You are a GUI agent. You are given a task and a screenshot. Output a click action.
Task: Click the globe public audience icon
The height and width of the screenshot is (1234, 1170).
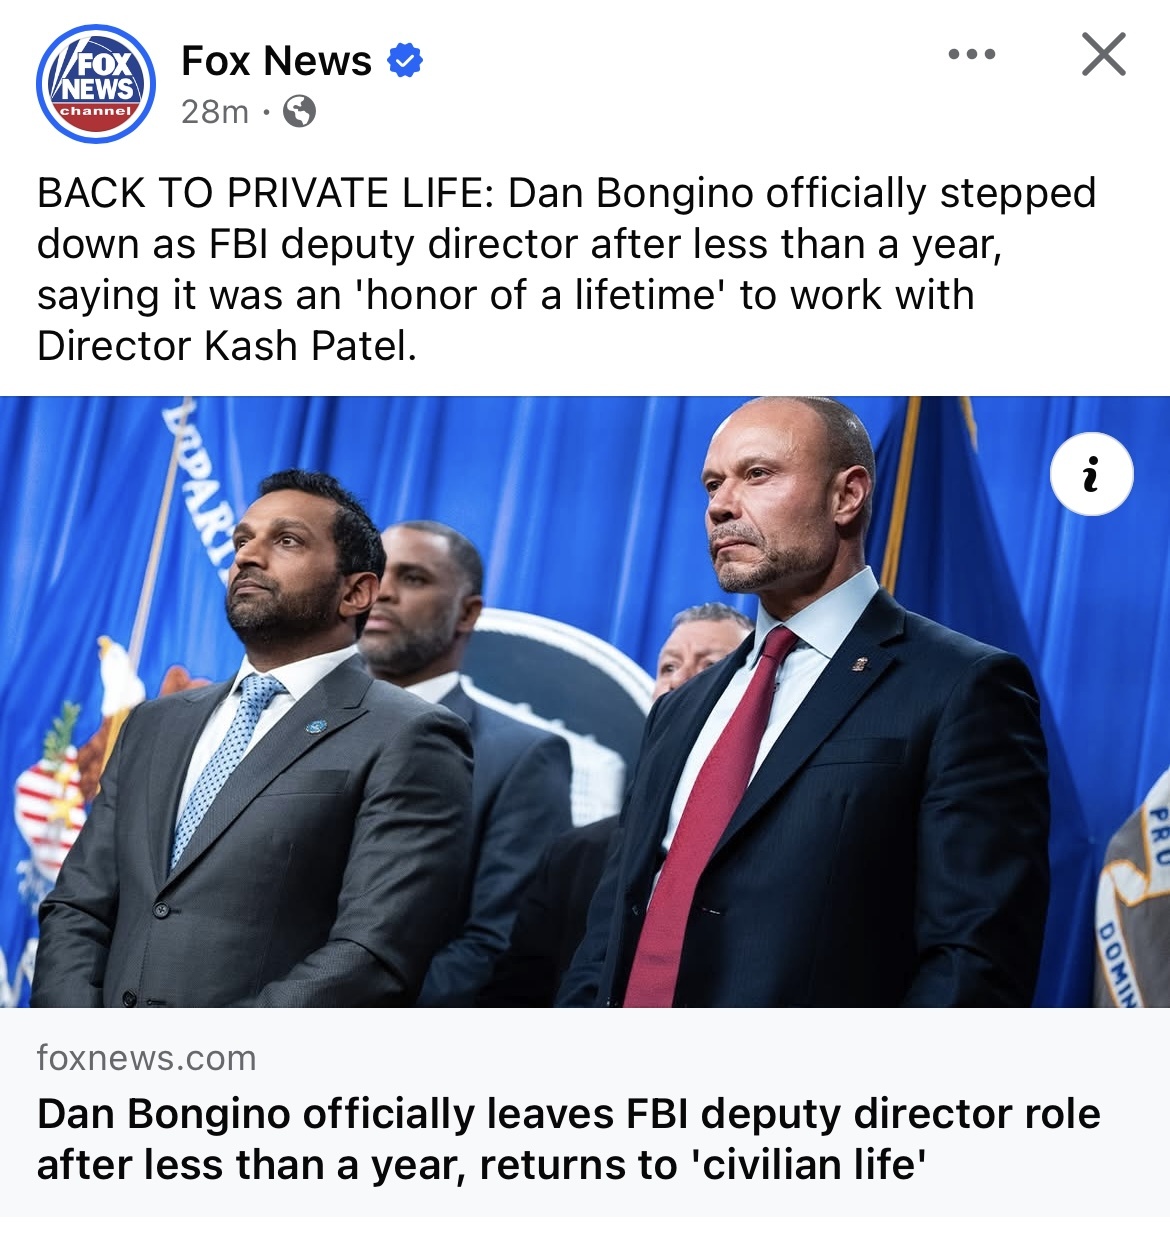(x=299, y=111)
